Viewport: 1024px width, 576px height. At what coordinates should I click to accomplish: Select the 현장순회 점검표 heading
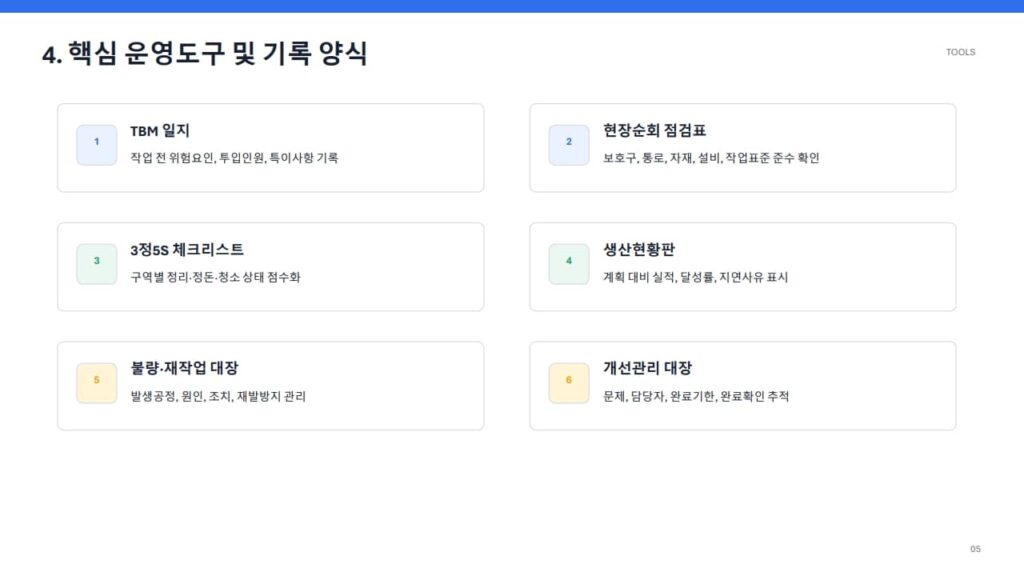[x=654, y=131]
